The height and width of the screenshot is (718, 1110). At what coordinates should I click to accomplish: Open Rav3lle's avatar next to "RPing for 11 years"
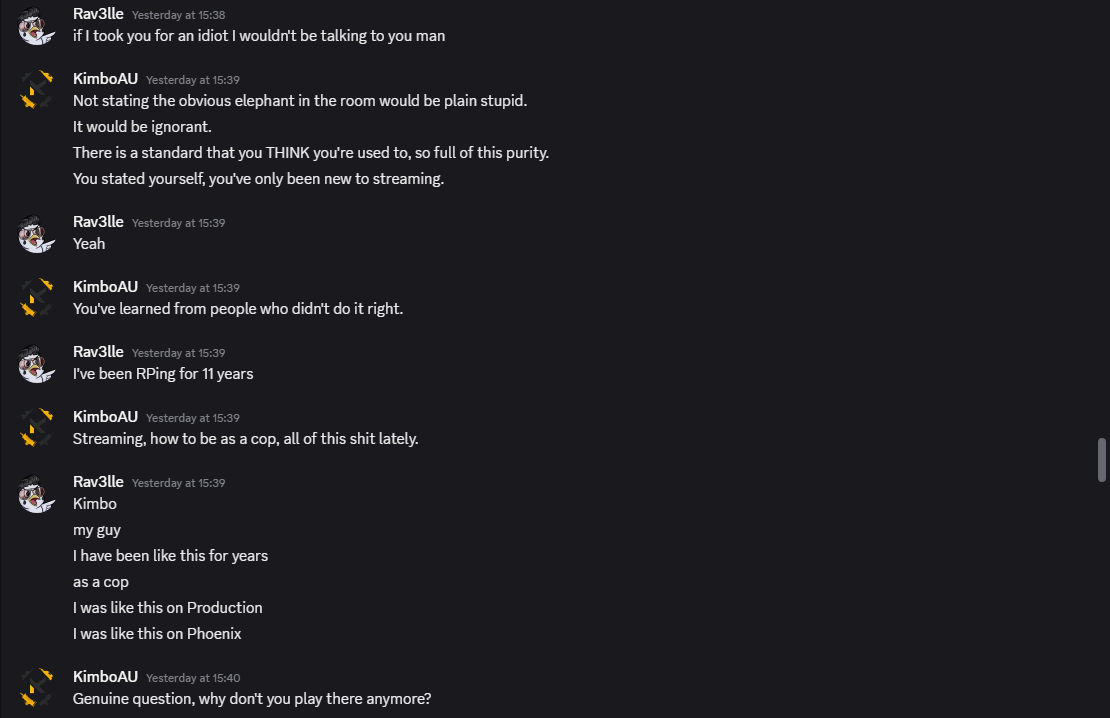tap(36, 363)
